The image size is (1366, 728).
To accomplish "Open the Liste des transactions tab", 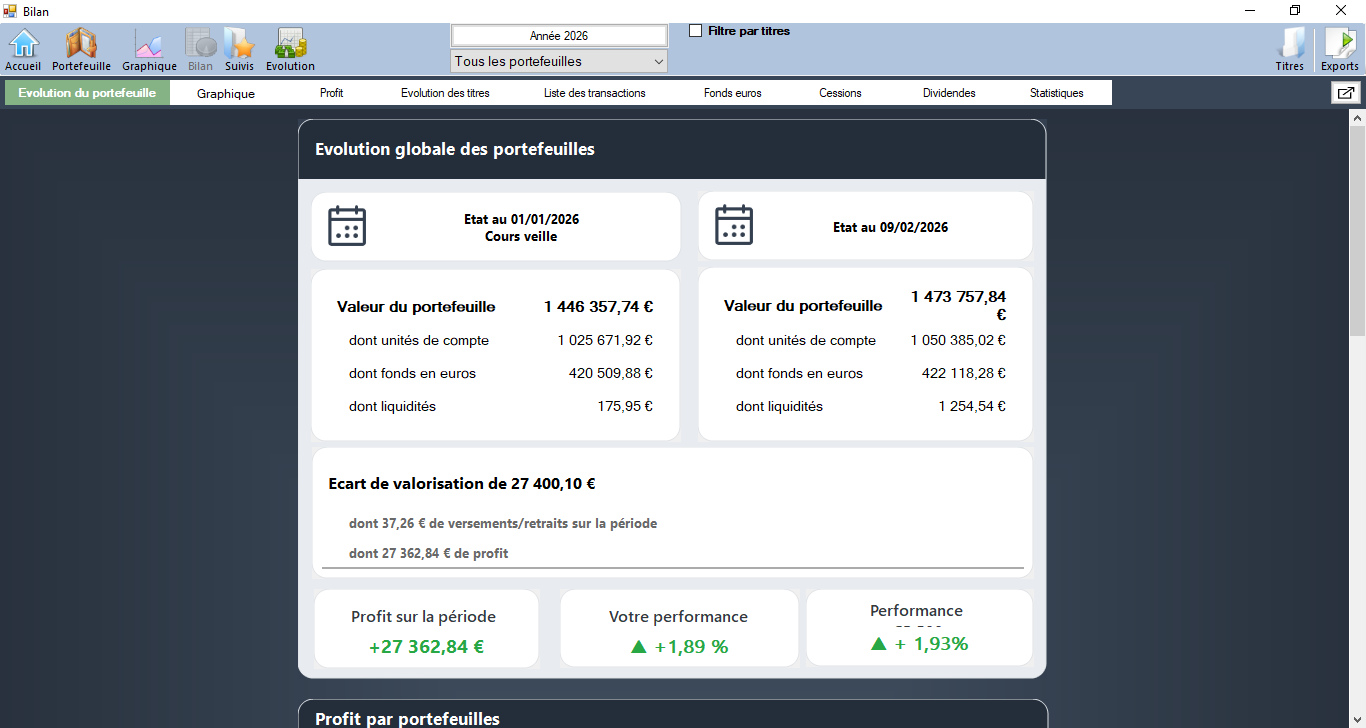I will (594, 93).
